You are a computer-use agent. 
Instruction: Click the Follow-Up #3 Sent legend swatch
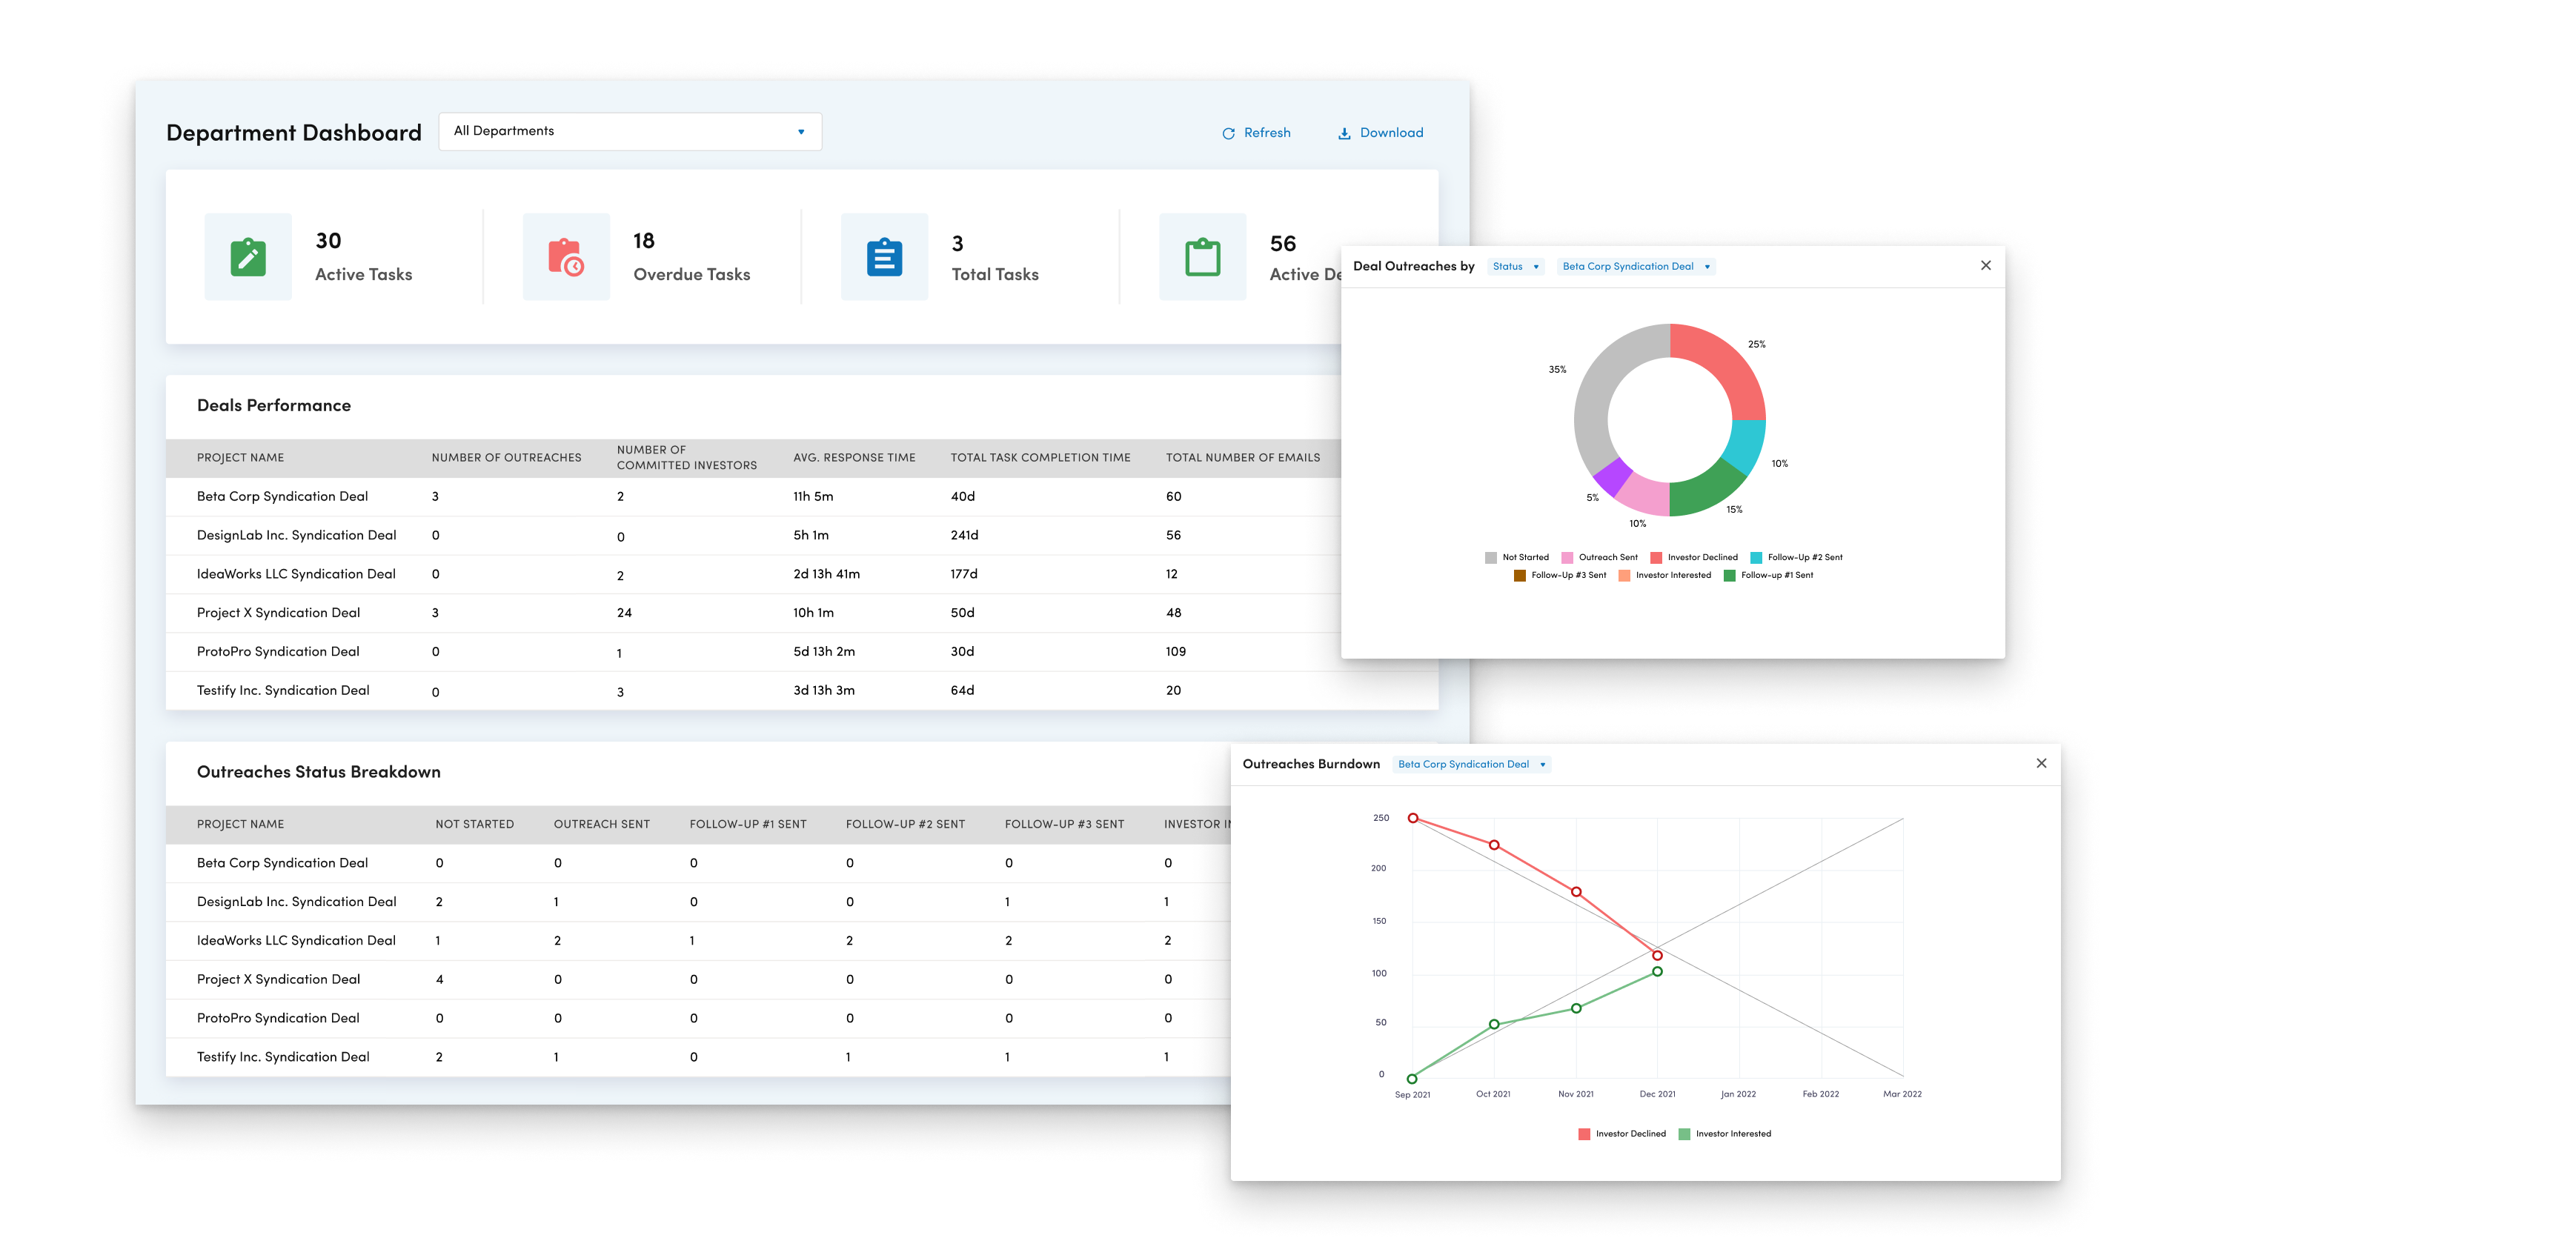coord(1520,576)
